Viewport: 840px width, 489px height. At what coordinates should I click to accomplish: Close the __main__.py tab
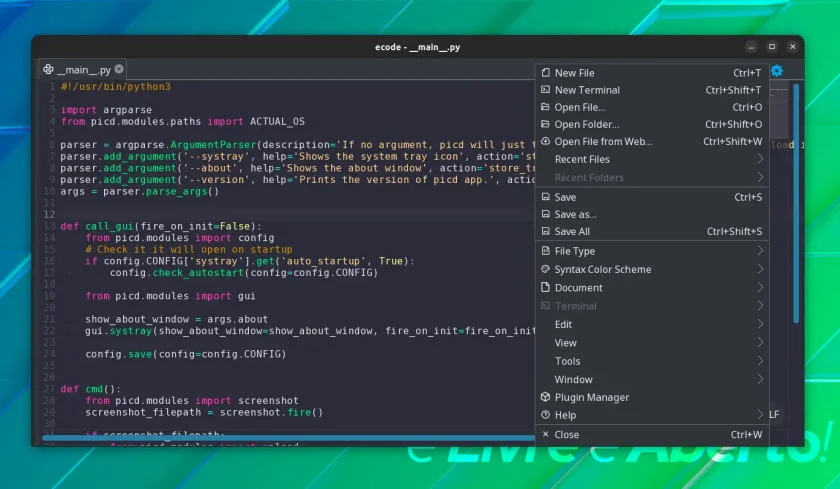pos(118,69)
